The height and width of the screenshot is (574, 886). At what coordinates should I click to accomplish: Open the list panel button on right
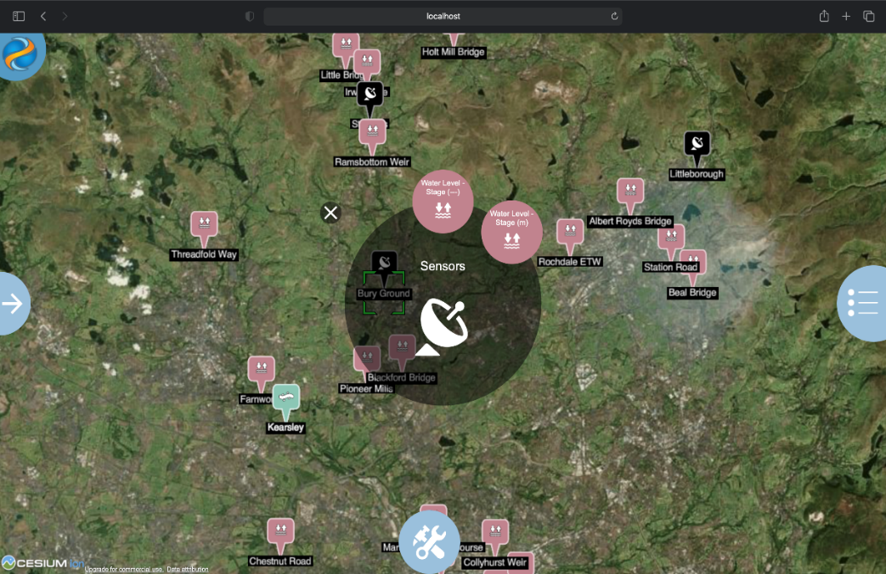click(863, 303)
